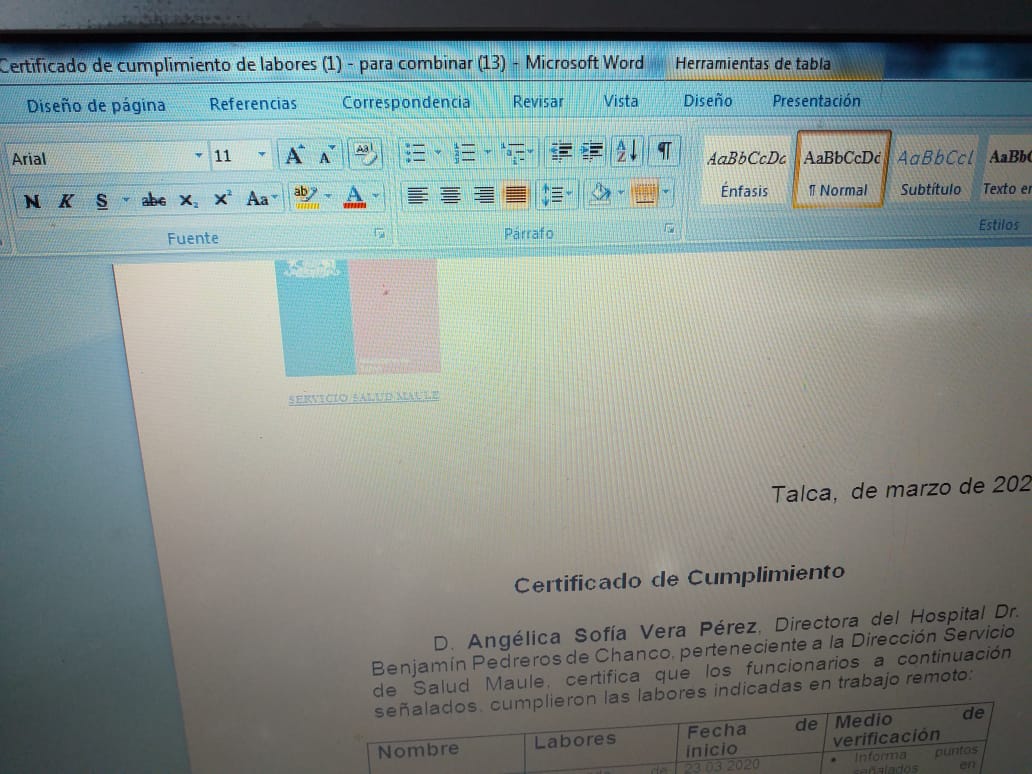
Task: Expand the line spacing dropdown
Action: pyautogui.click(x=568, y=194)
